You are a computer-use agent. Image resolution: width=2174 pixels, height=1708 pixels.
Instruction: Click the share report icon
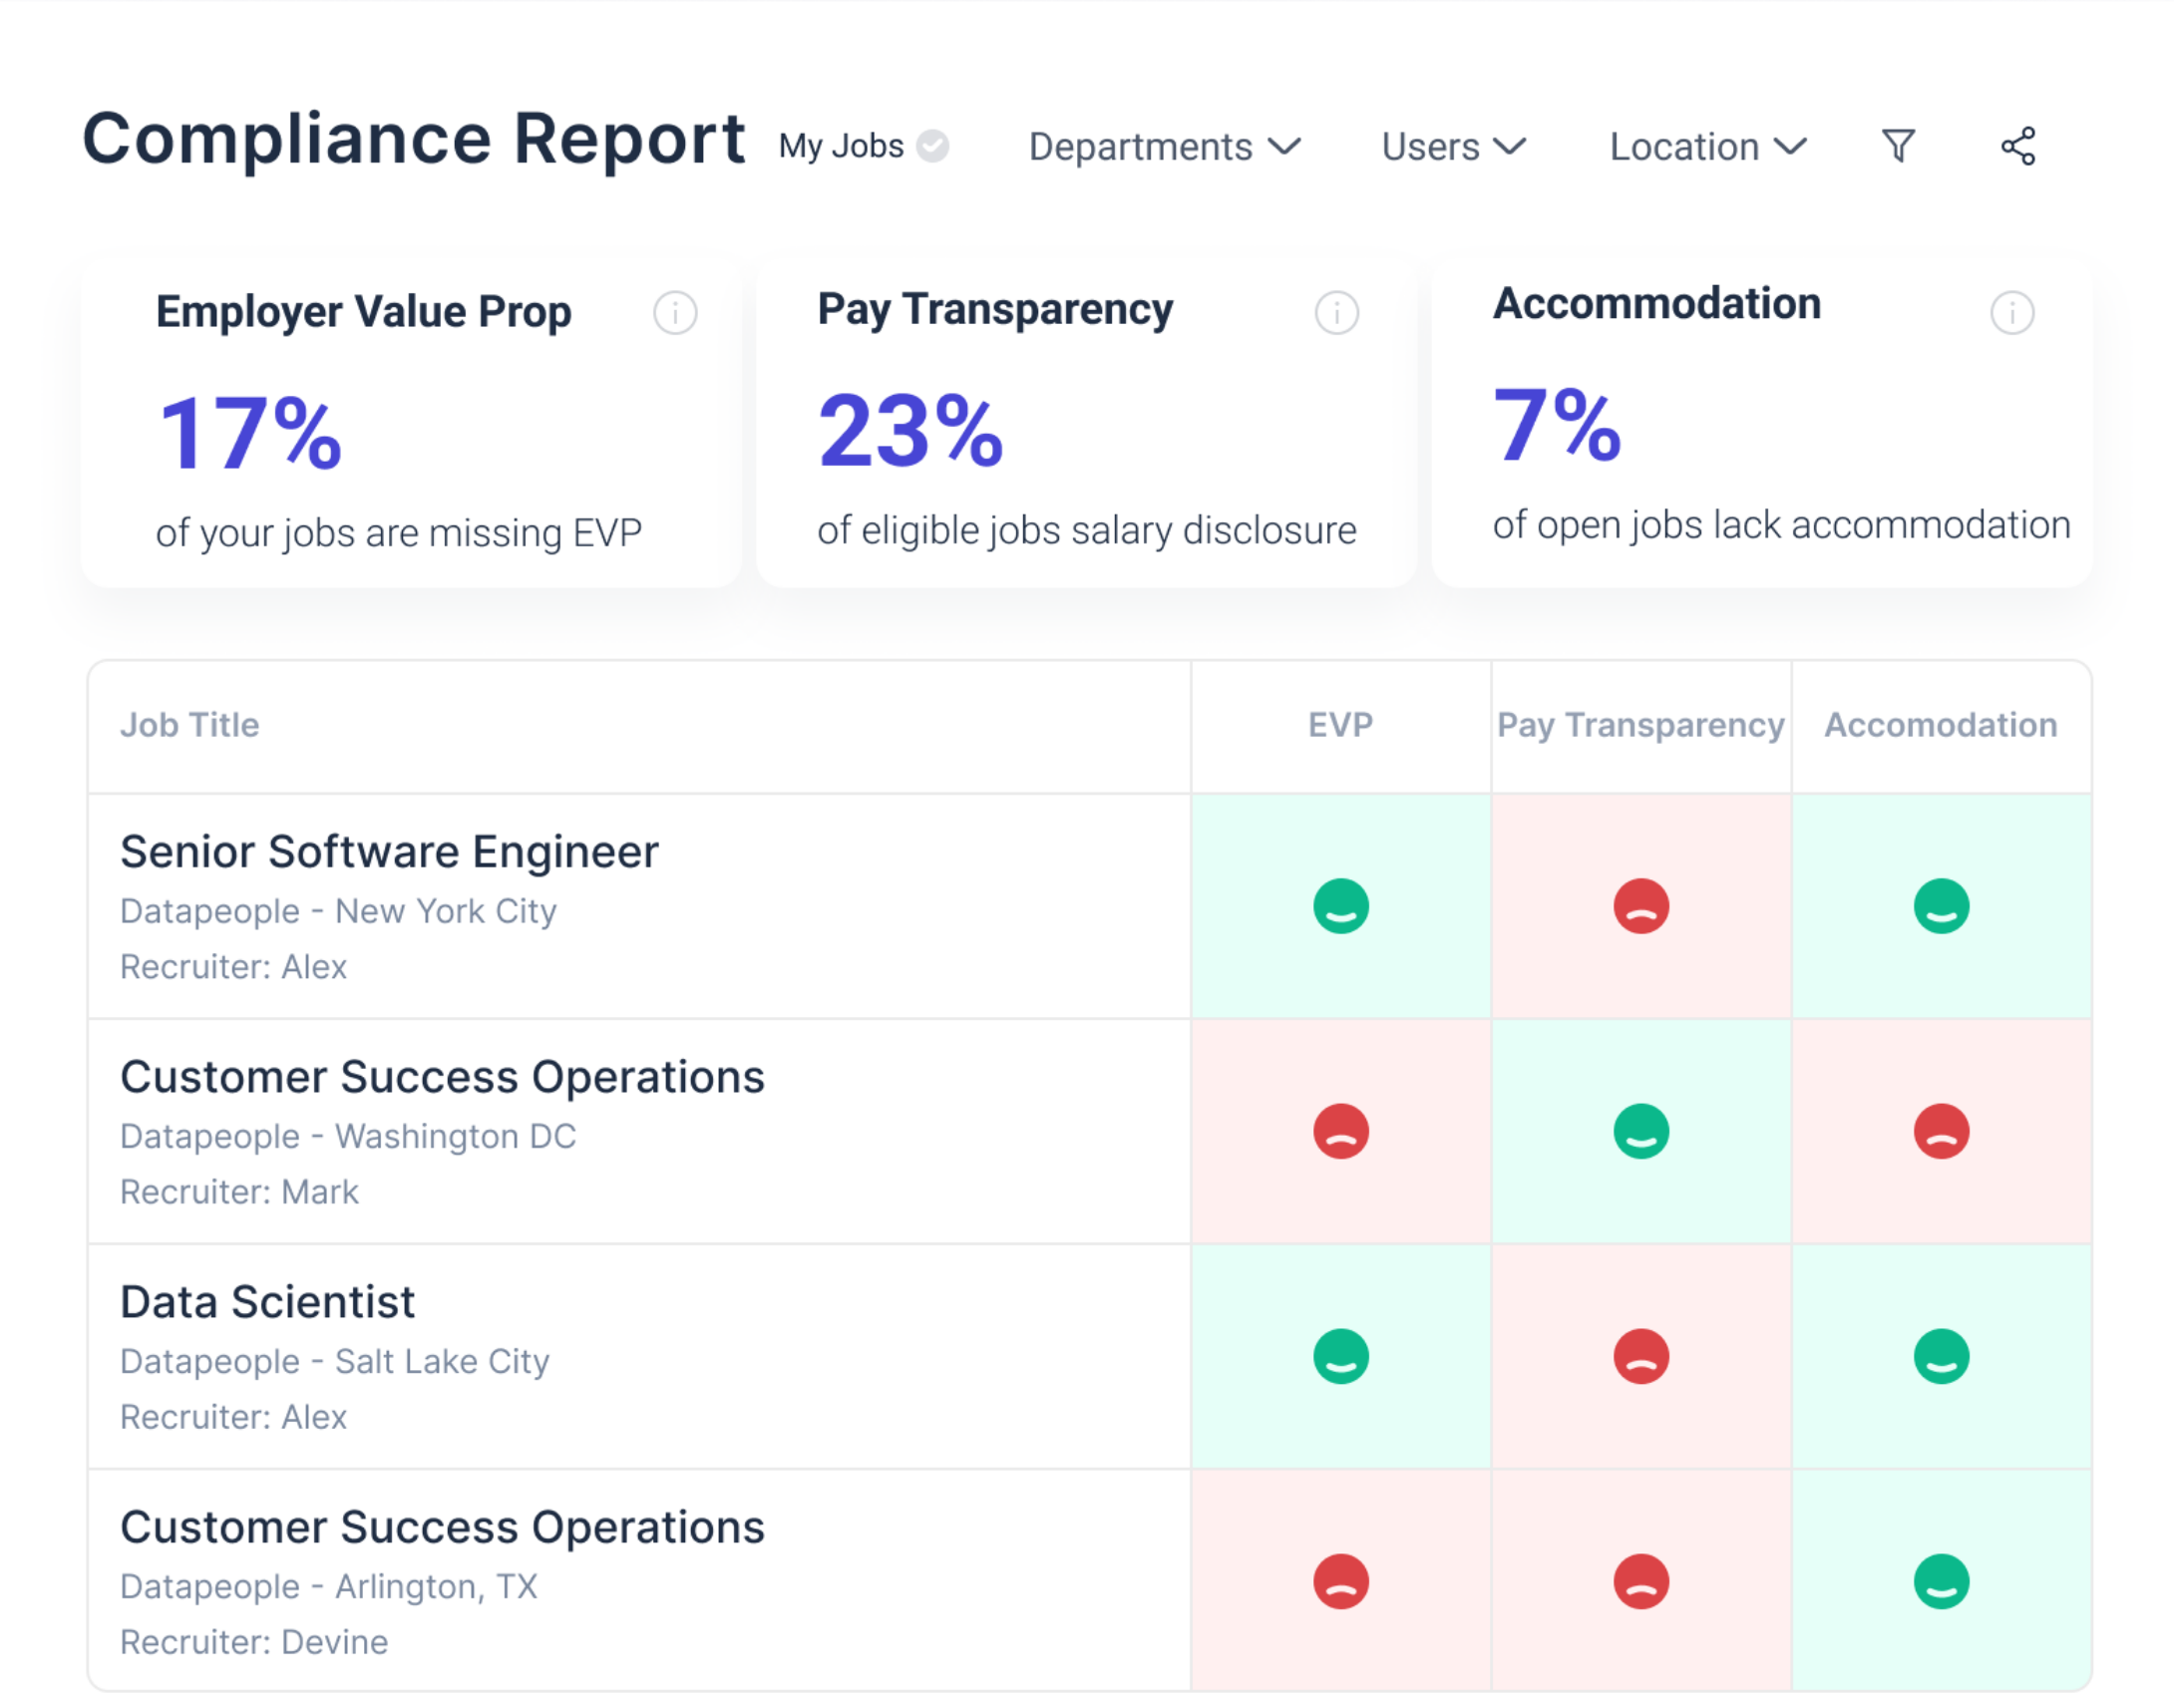point(2018,146)
